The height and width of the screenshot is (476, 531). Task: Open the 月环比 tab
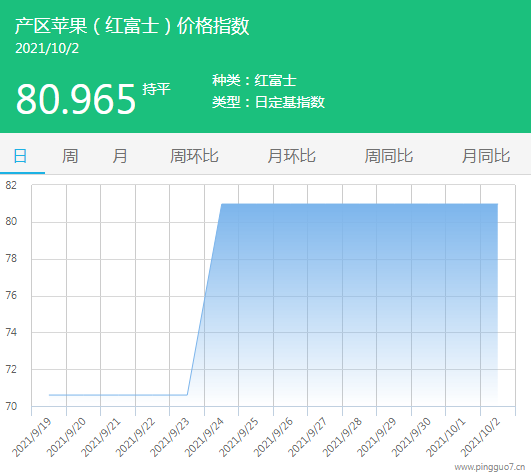click(x=291, y=156)
